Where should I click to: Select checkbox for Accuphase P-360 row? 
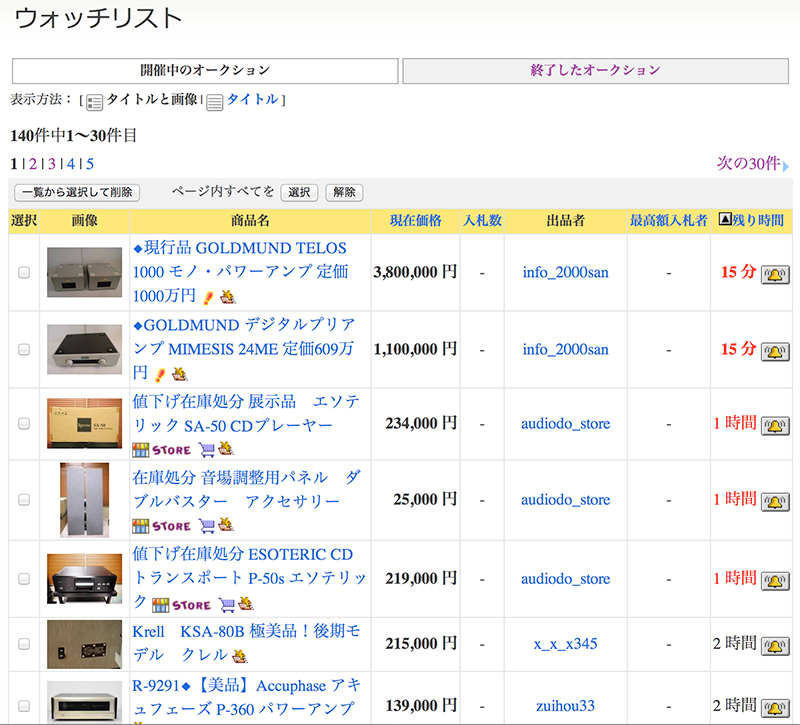24,706
